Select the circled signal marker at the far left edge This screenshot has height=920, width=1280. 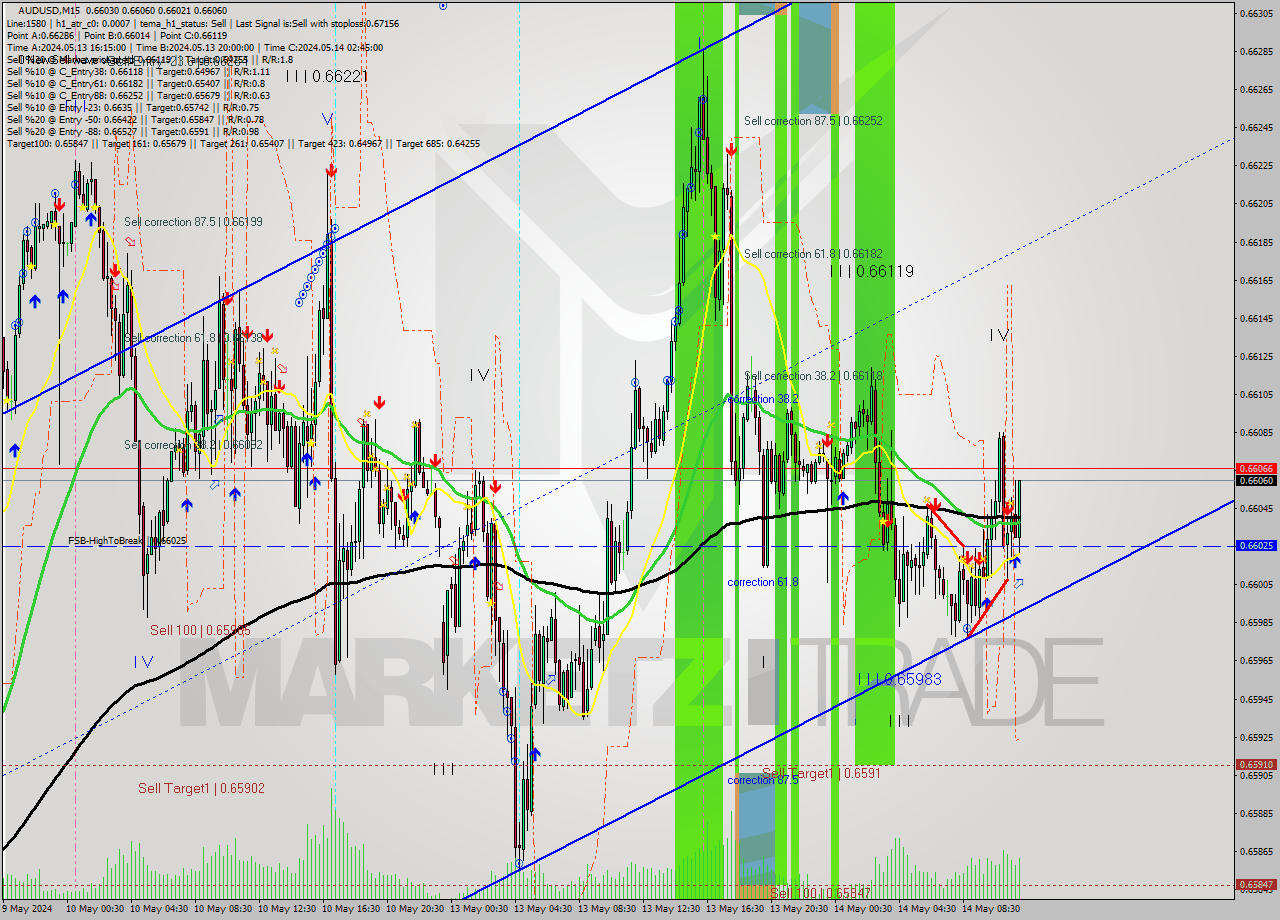tap(17, 323)
